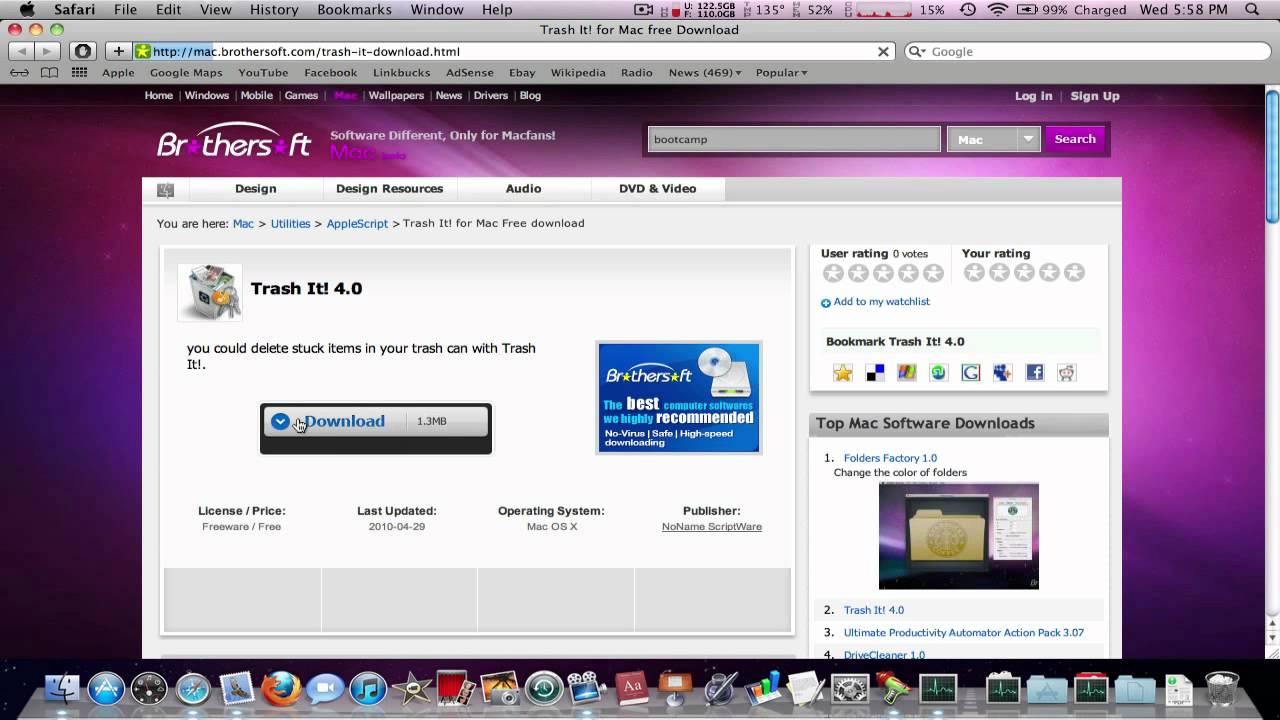Click the blue Download button
This screenshot has height=720, width=1280.
point(376,421)
